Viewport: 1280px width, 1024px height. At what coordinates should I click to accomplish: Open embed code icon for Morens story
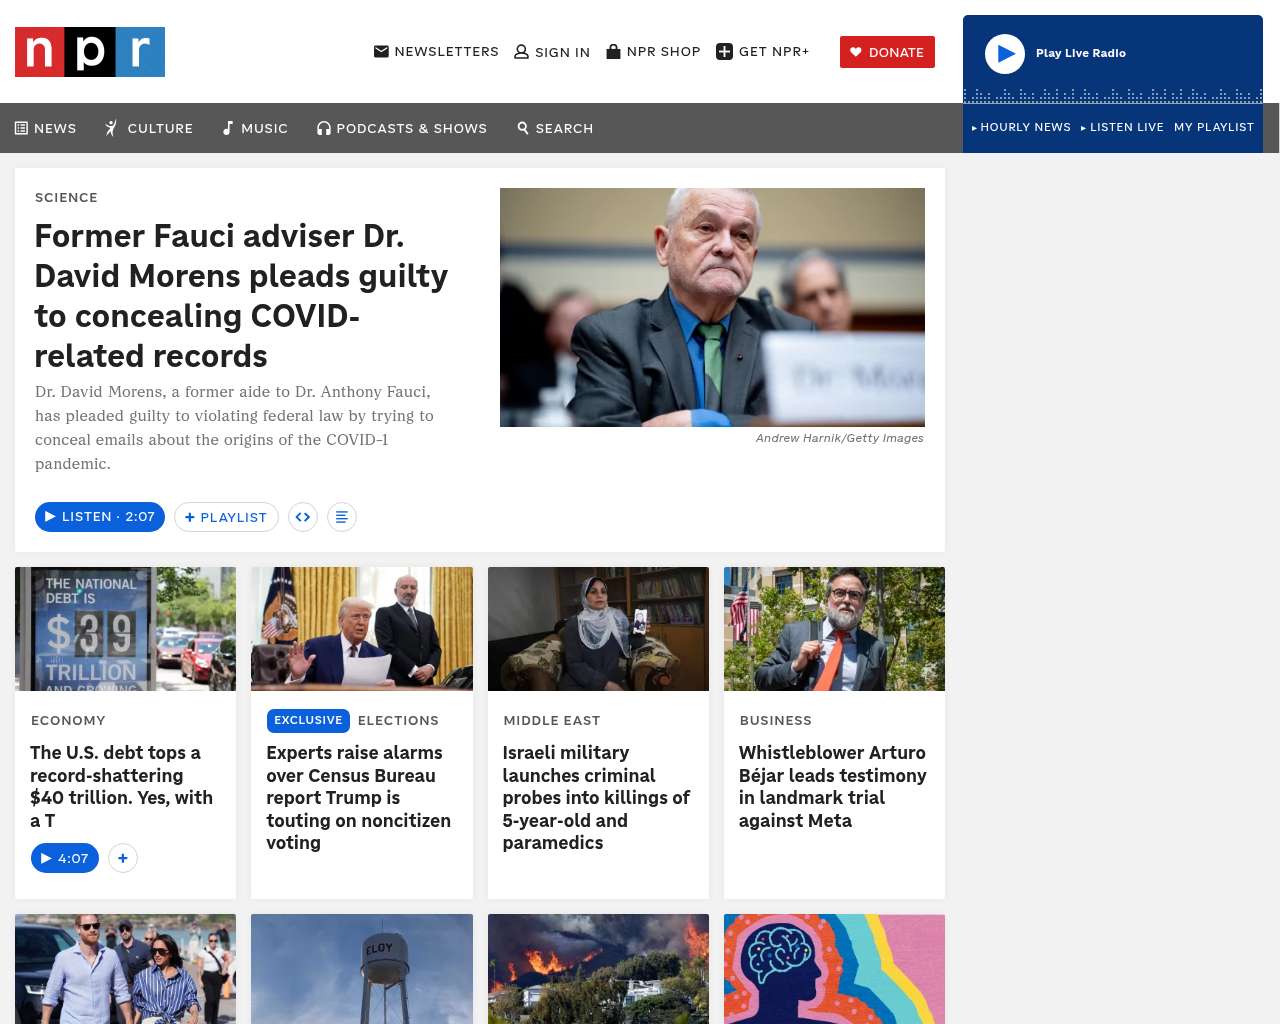303,517
